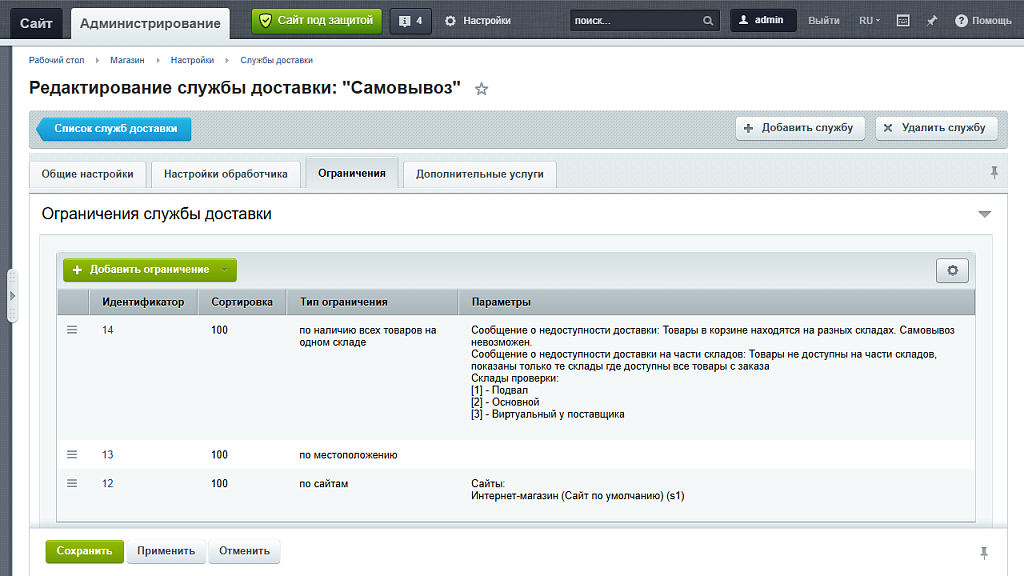
Task: Open the Дополнительные услуги tab
Action: pyautogui.click(x=479, y=174)
